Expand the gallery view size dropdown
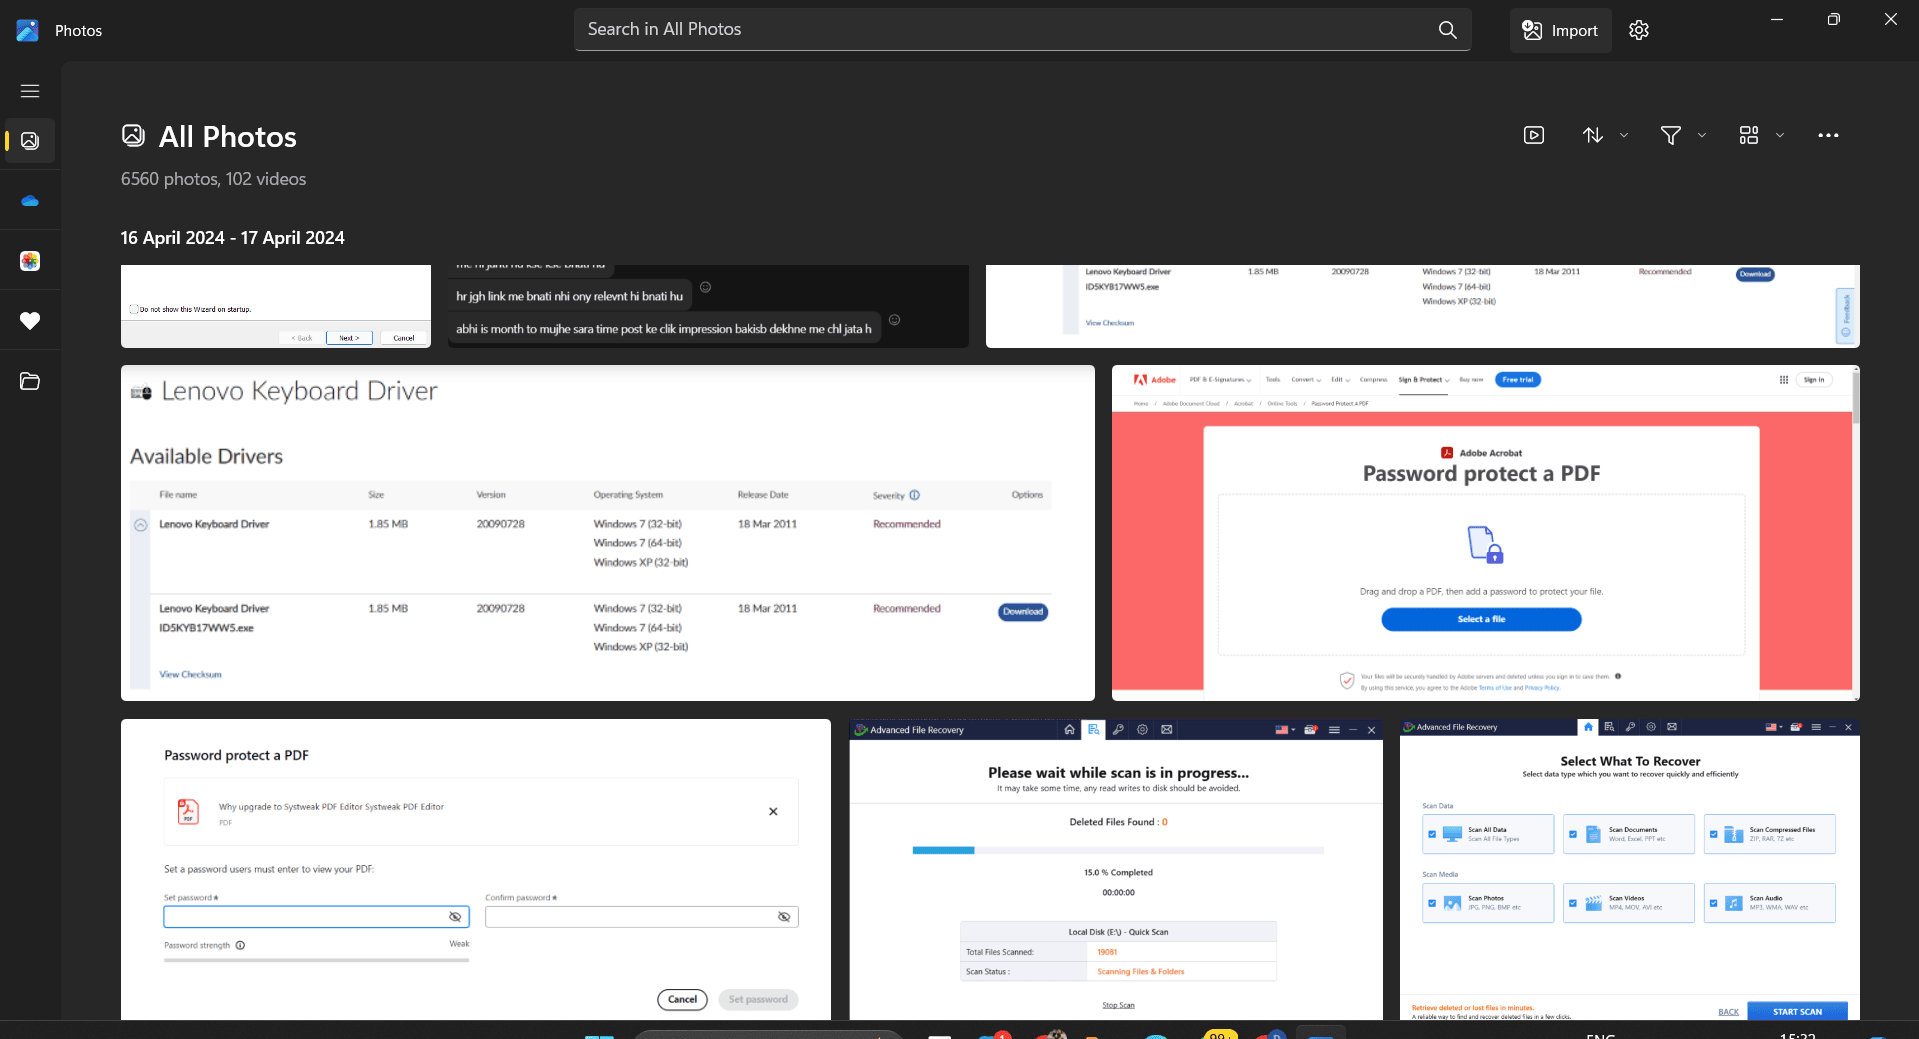Screen dimensions: 1919x1039 click(1760, 135)
